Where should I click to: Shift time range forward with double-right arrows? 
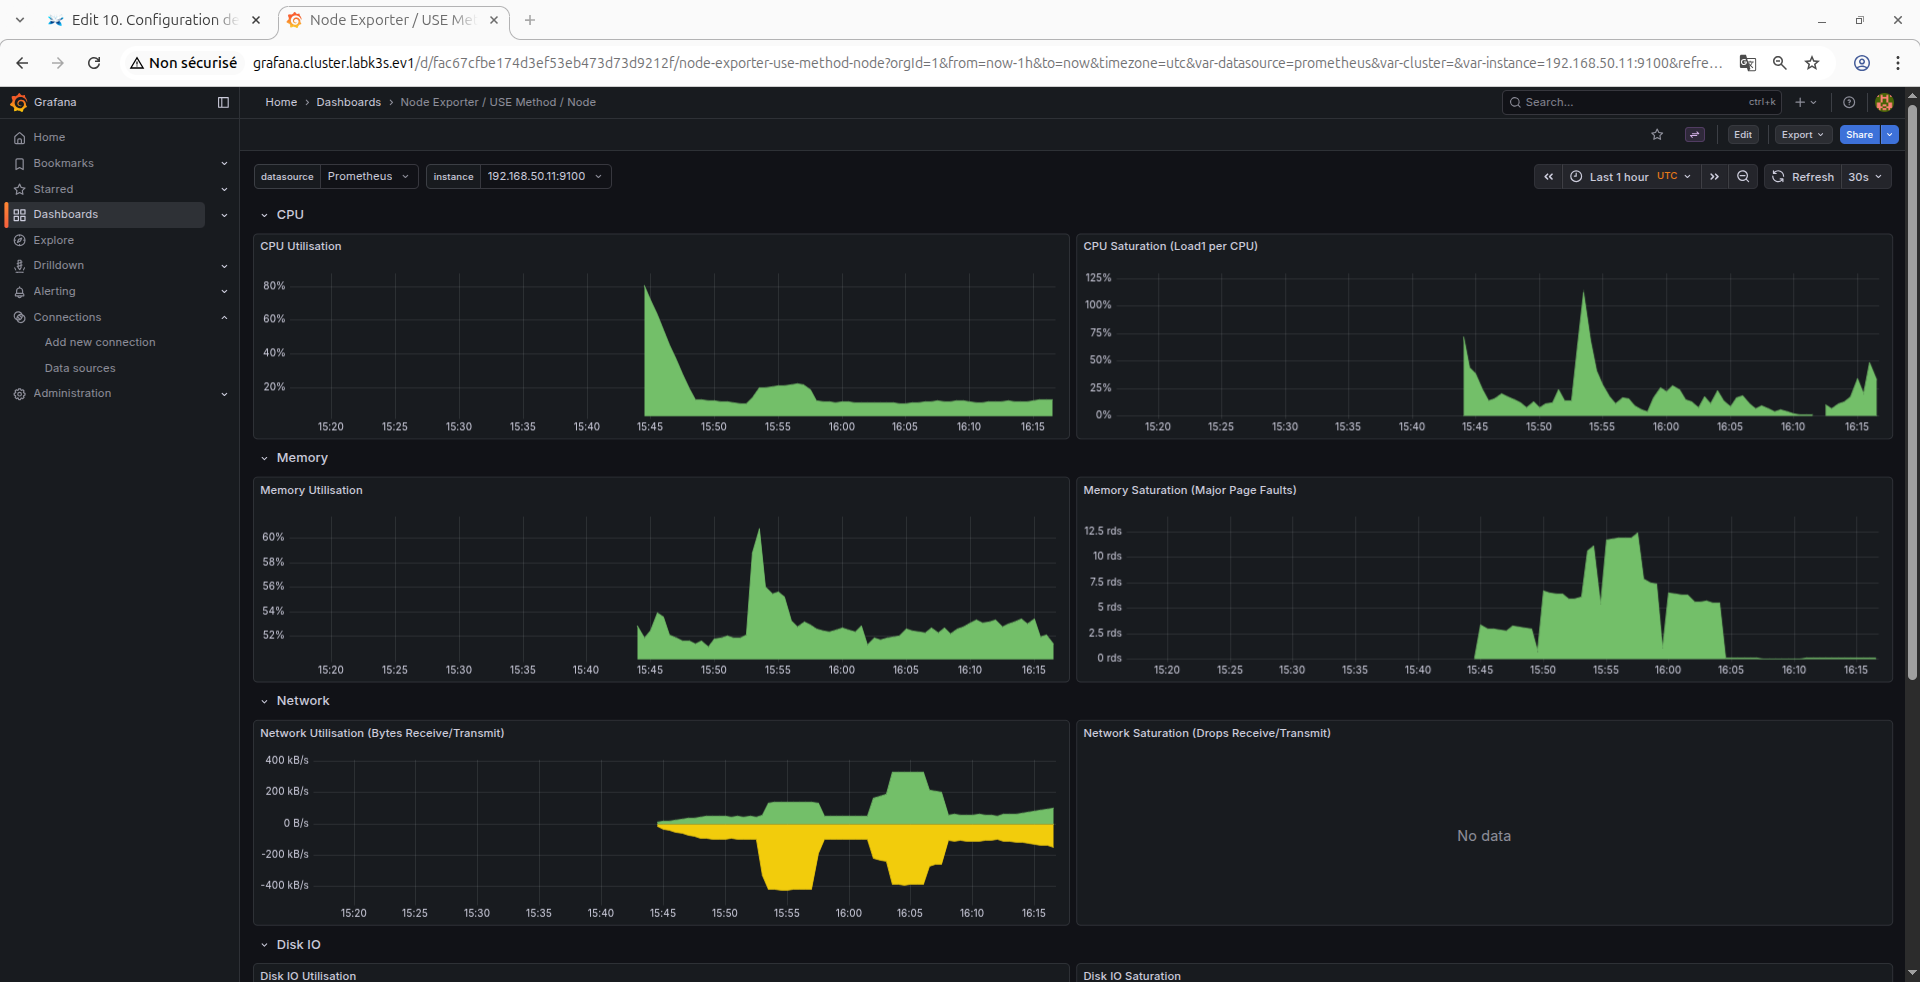[1714, 177]
